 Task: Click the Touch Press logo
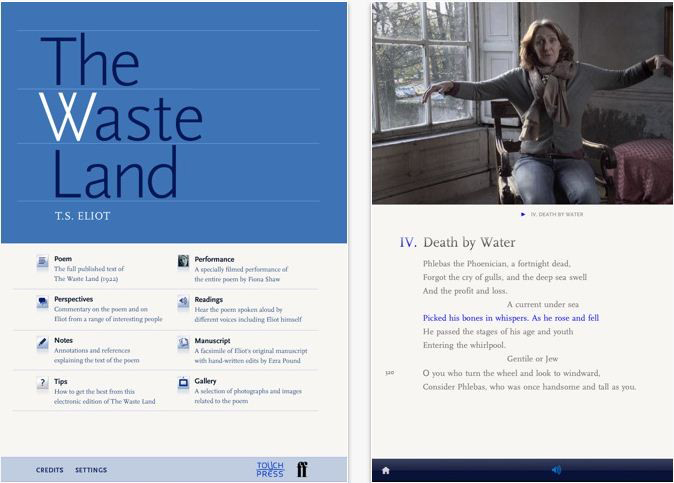point(270,470)
